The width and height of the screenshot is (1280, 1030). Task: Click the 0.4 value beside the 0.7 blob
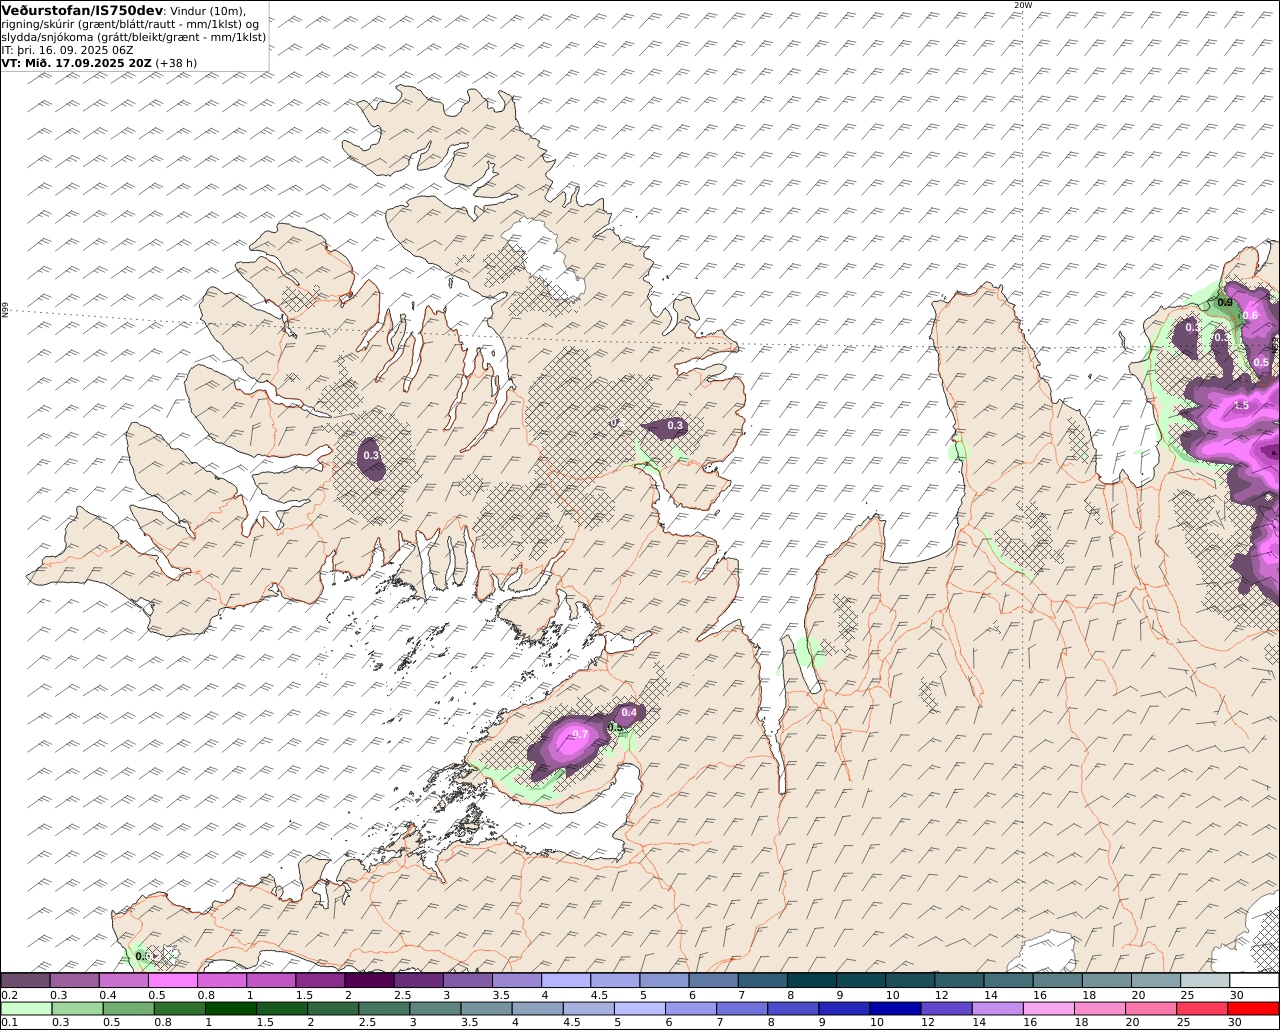[629, 712]
